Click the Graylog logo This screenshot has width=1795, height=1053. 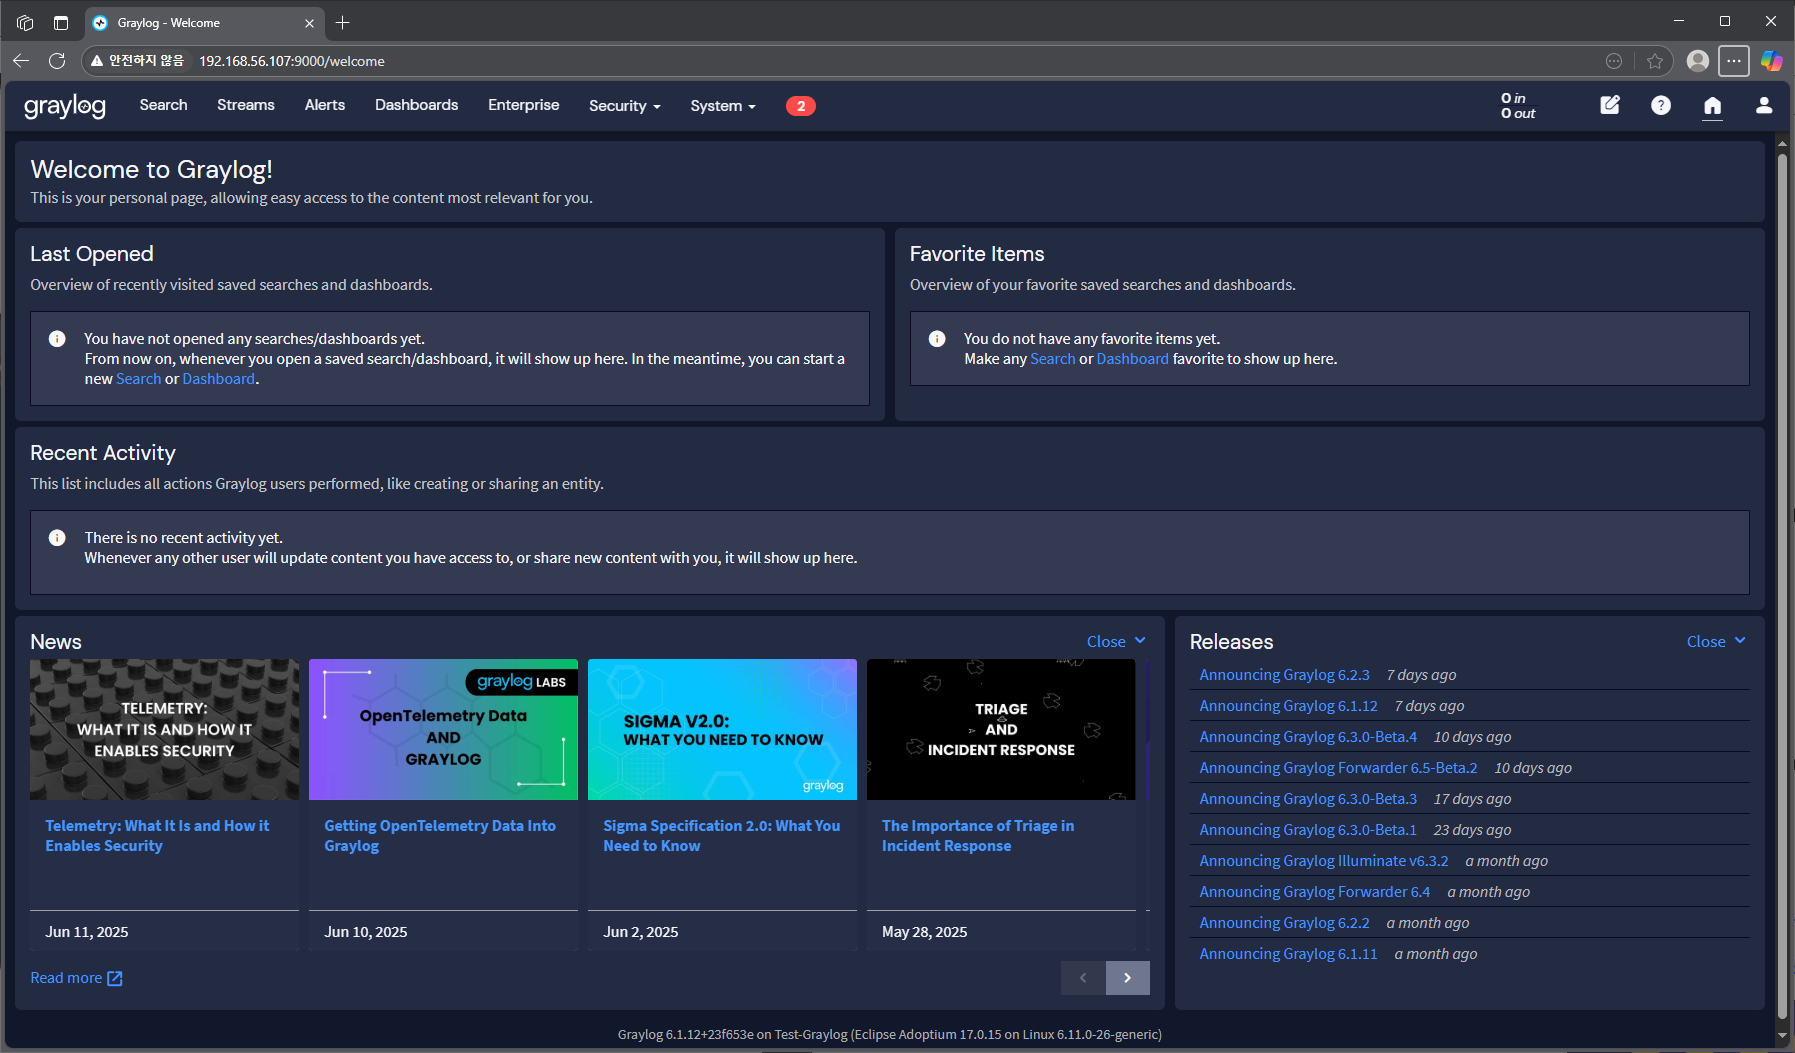64,106
